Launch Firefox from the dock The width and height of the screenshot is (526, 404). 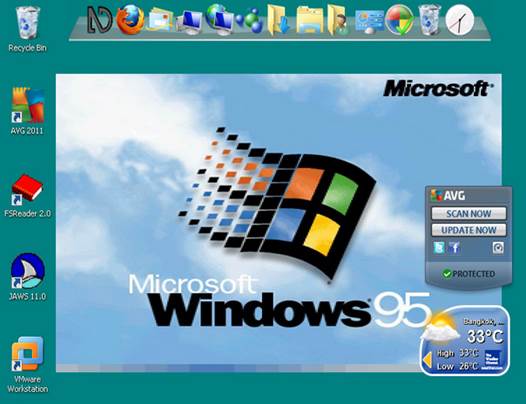click(130, 20)
